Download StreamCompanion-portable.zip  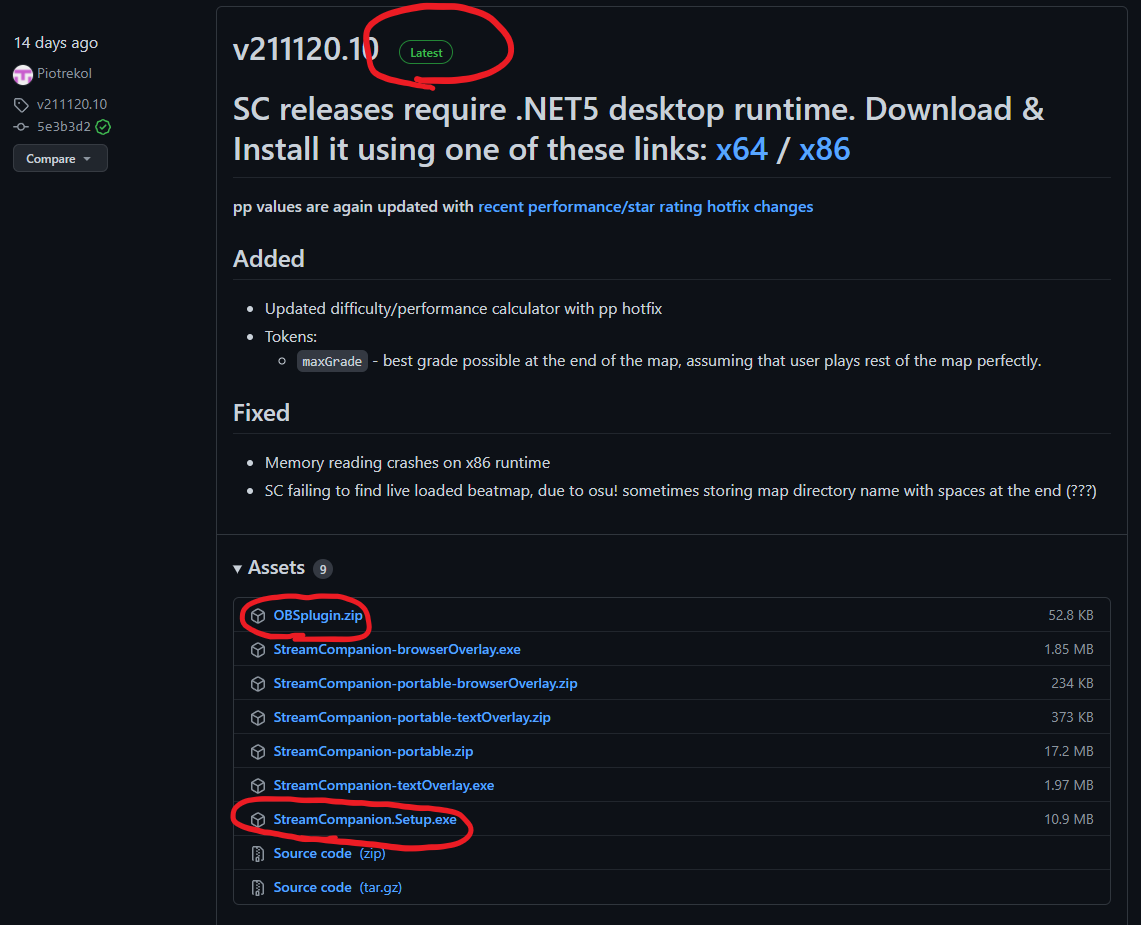(x=373, y=751)
